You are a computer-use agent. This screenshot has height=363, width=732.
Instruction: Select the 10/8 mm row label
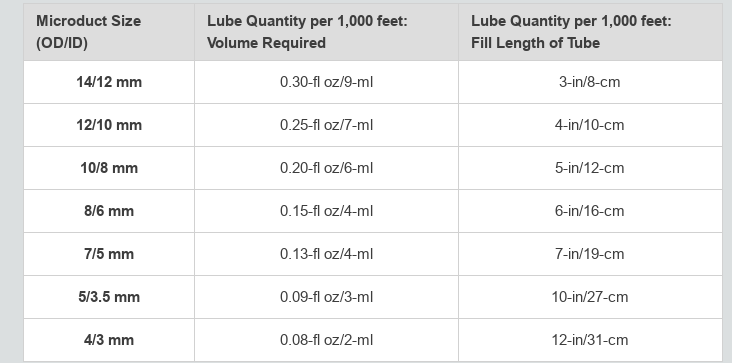(109, 168)
